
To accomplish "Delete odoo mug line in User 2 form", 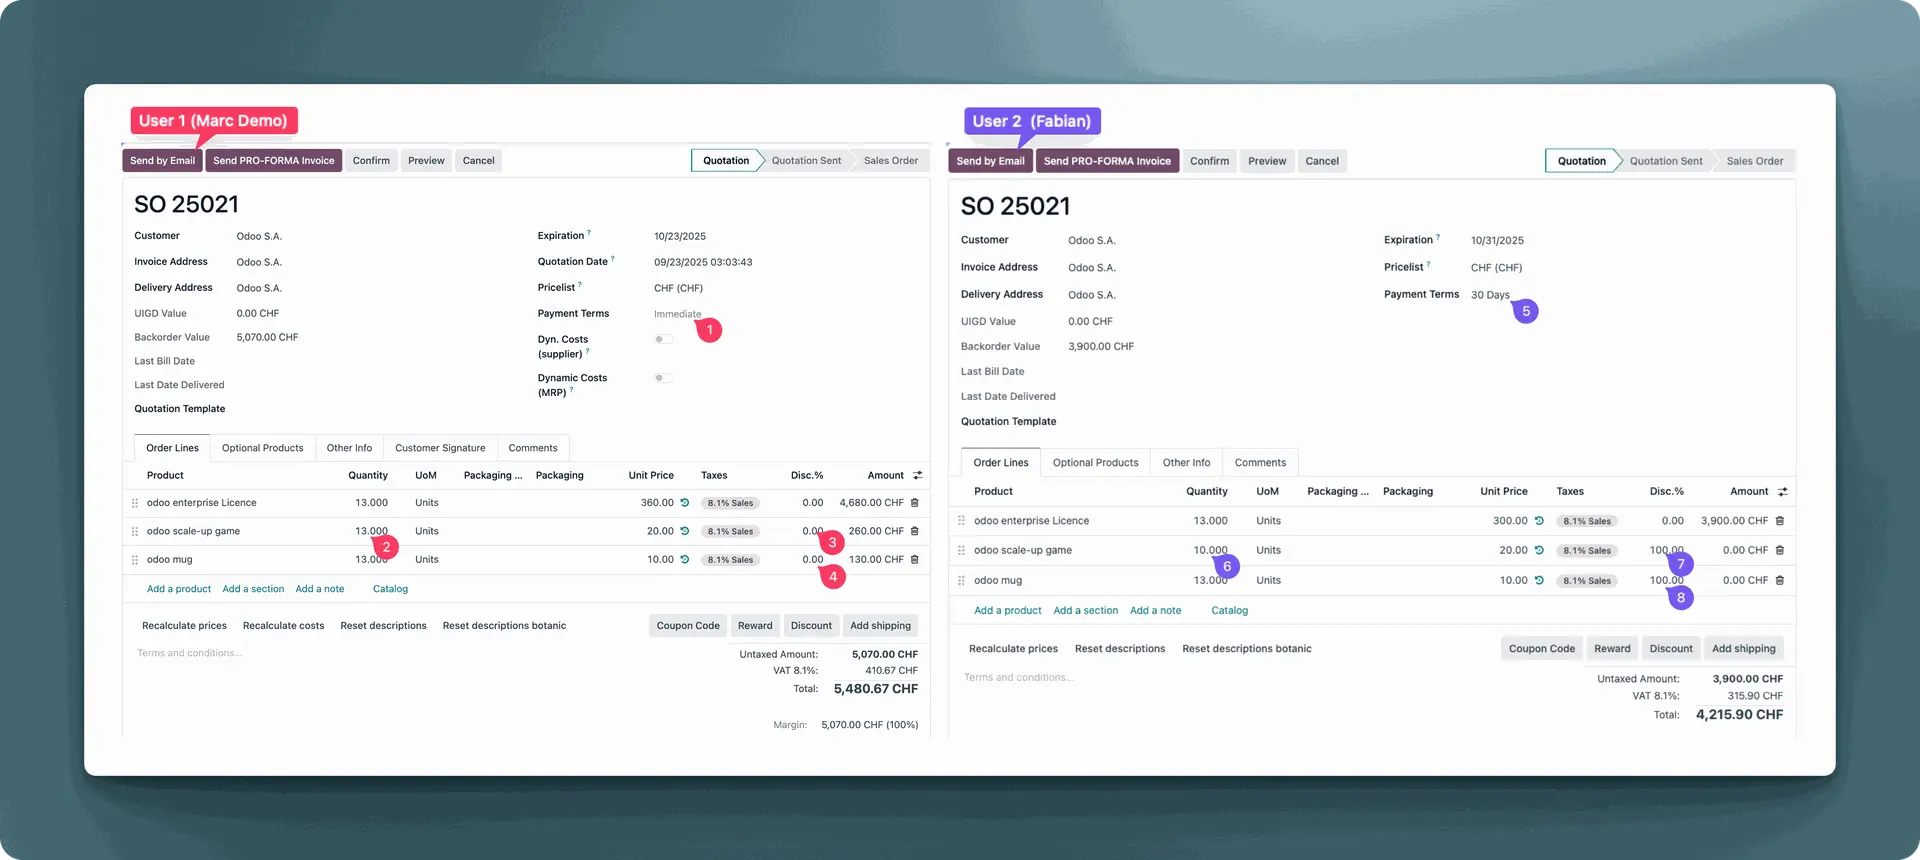I will pyautogui.click(x=1779, y=580).
